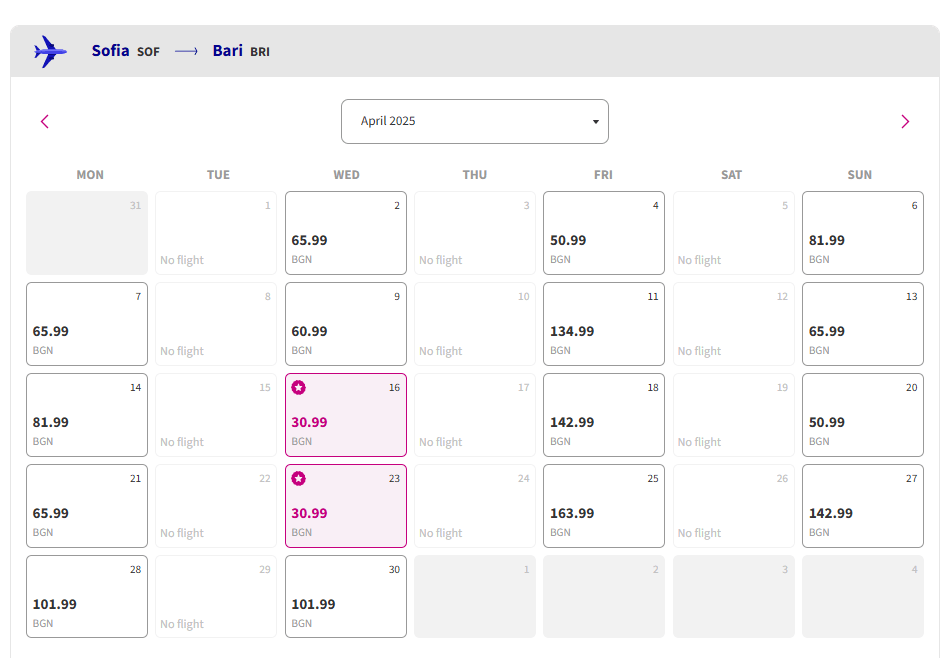944x658 pixels.
Task: Choose the April 11 fare of 134.99 BGN
Action: click(x=604, y=324)
